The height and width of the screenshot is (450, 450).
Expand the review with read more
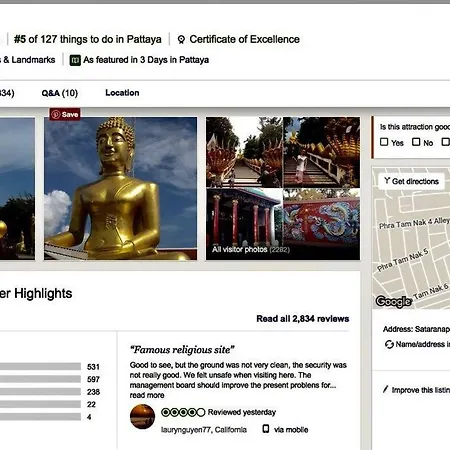pyautogui.click(x=147, y=395)
